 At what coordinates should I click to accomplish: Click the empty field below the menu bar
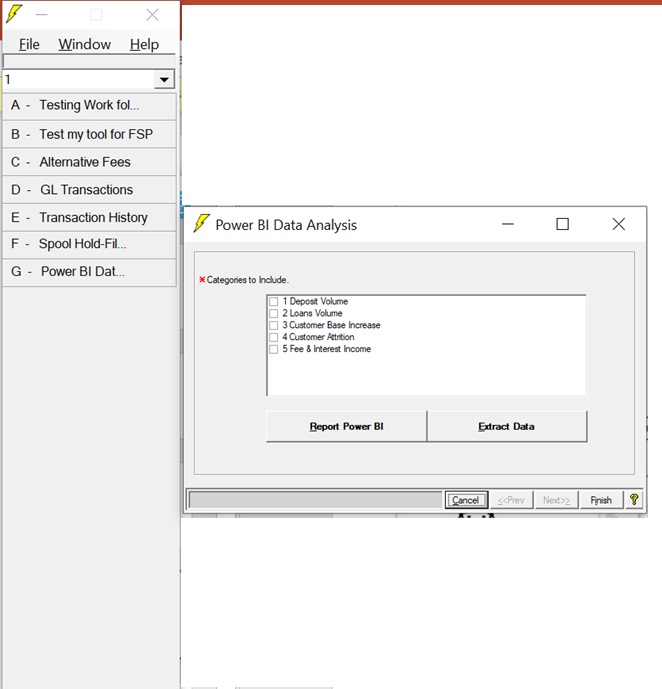click(x=89, y=61)
